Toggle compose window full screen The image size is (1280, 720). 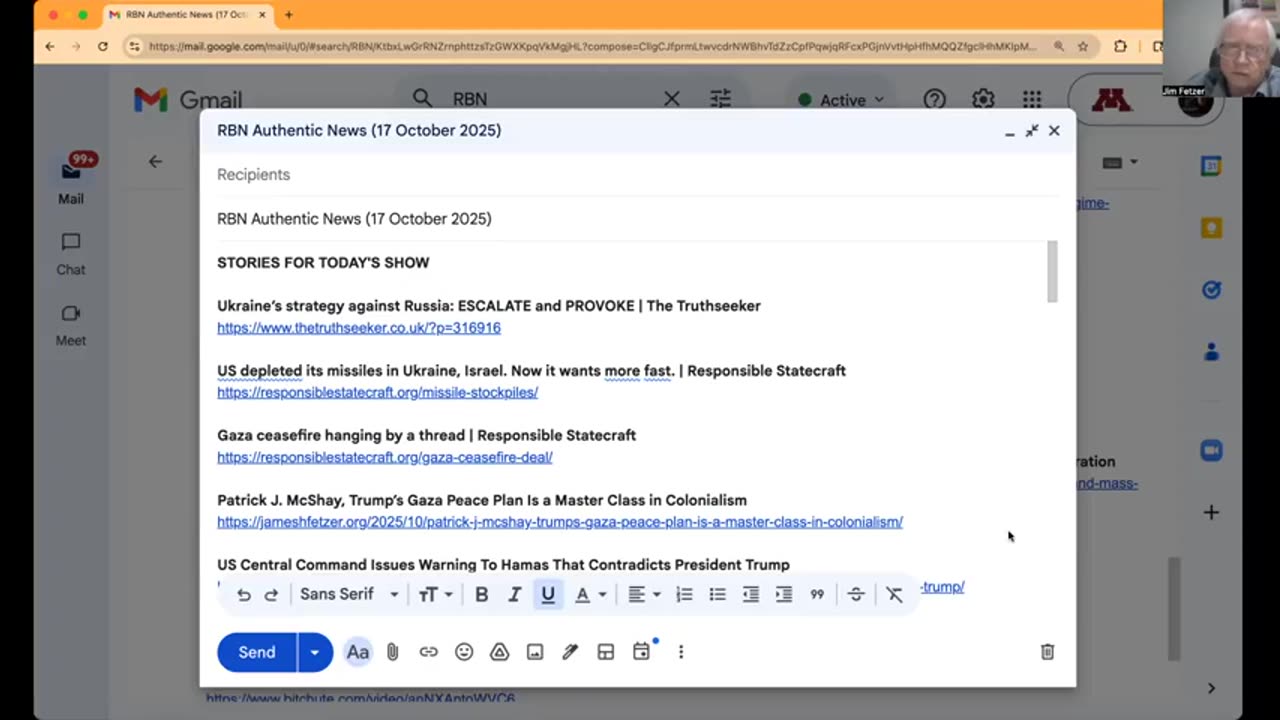1032,131
